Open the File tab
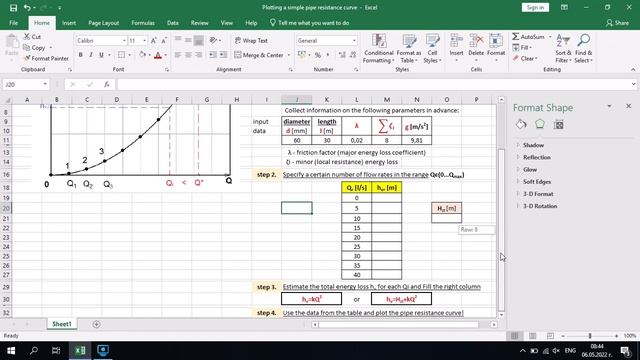 pyautogui.click(x=13, y=23)
